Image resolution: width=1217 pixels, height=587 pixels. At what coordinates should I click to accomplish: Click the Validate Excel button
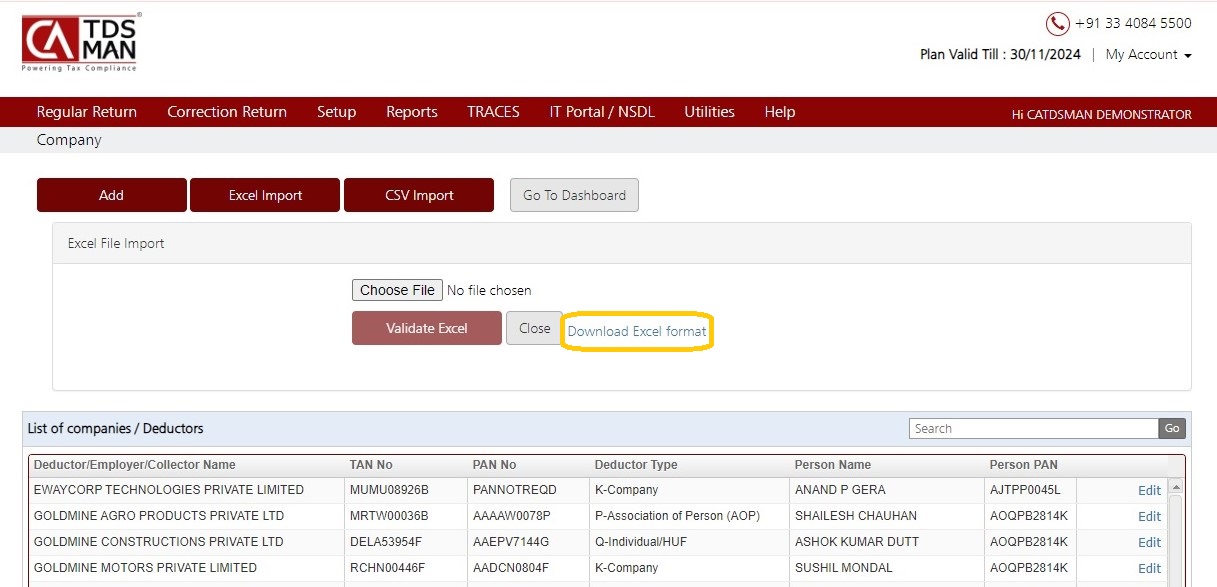click(x=427, y=328)
